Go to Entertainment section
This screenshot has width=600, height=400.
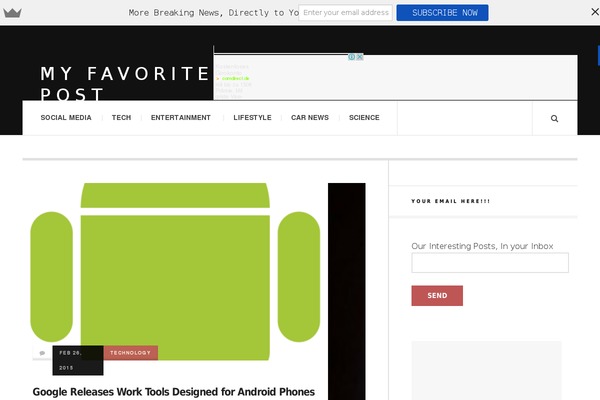[x=181, y=118]
